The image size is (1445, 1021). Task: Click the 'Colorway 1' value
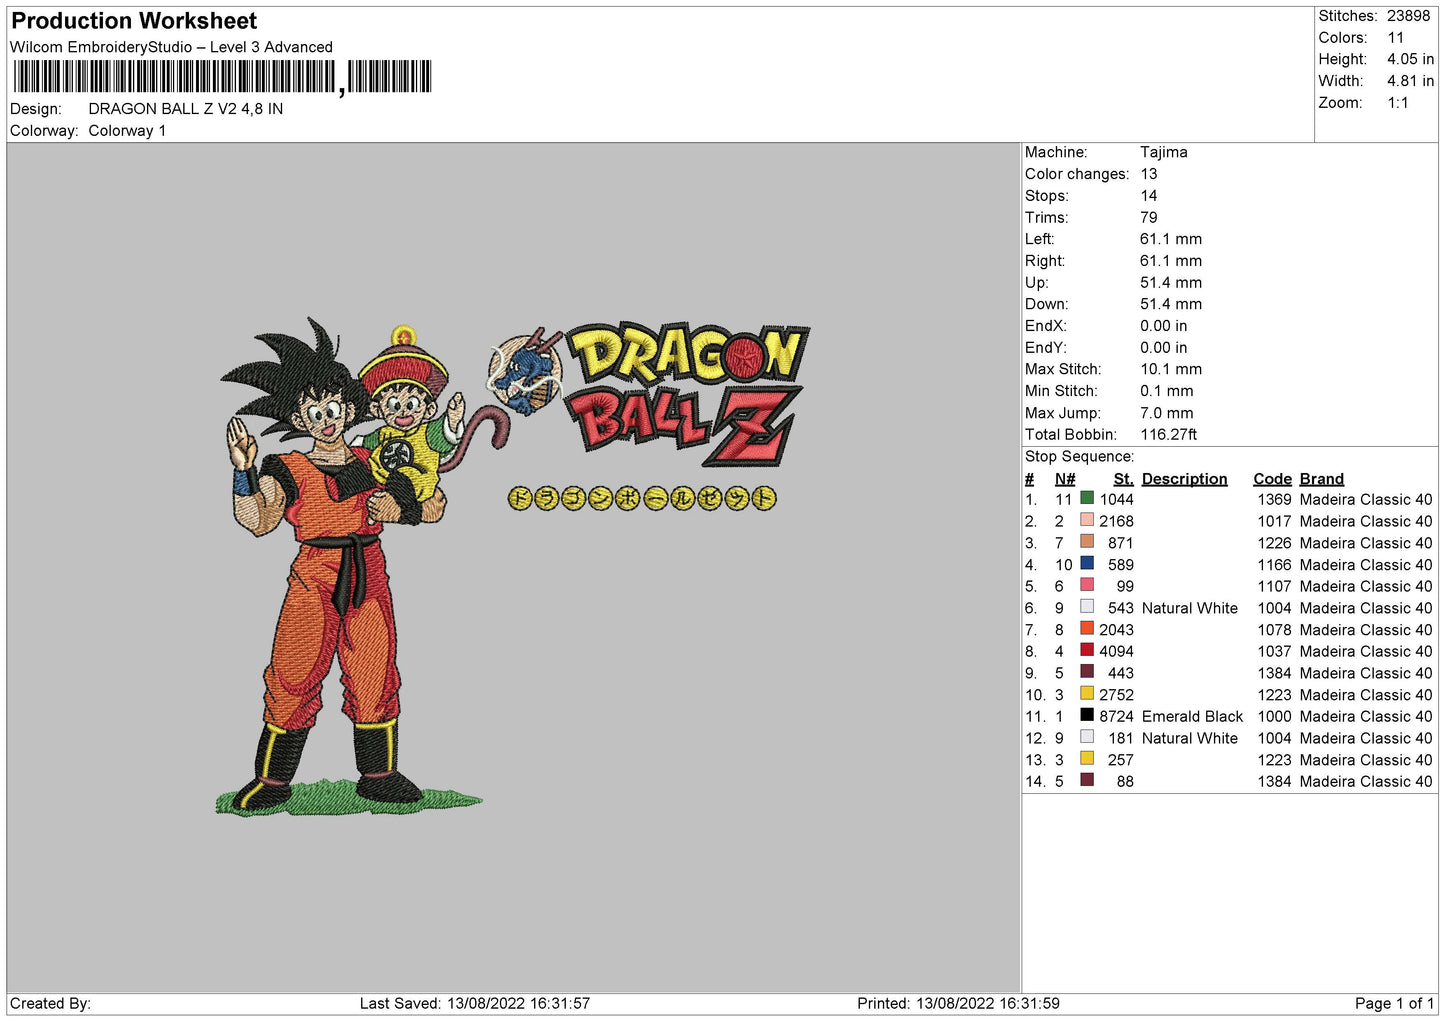pyautogui.click(x=127, y=131)
